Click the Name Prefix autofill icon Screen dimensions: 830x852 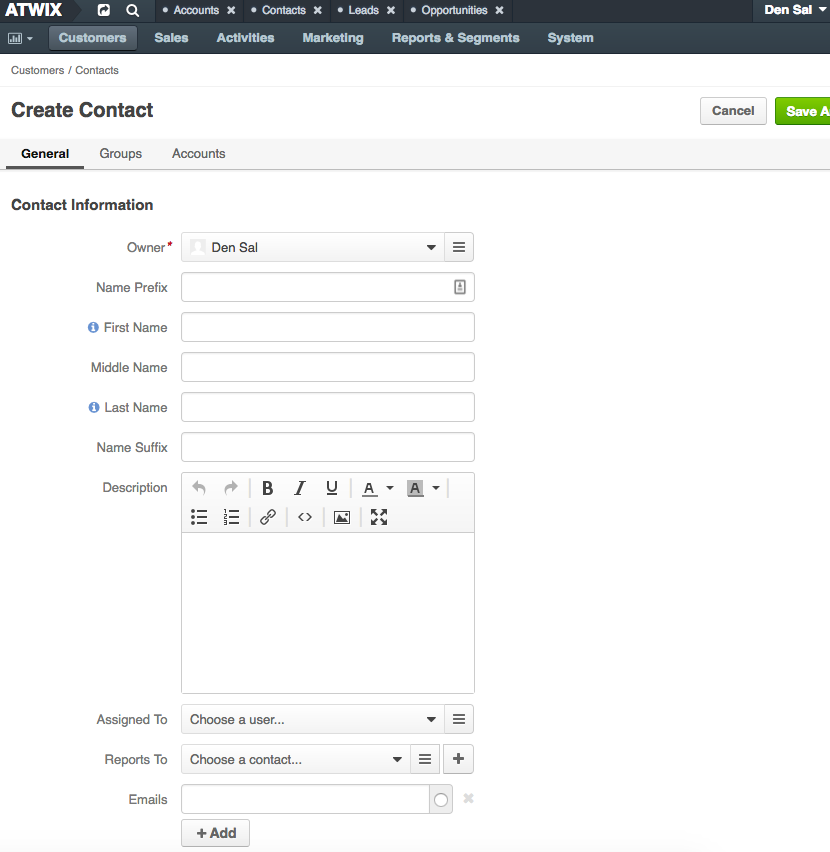coord(460,287)
